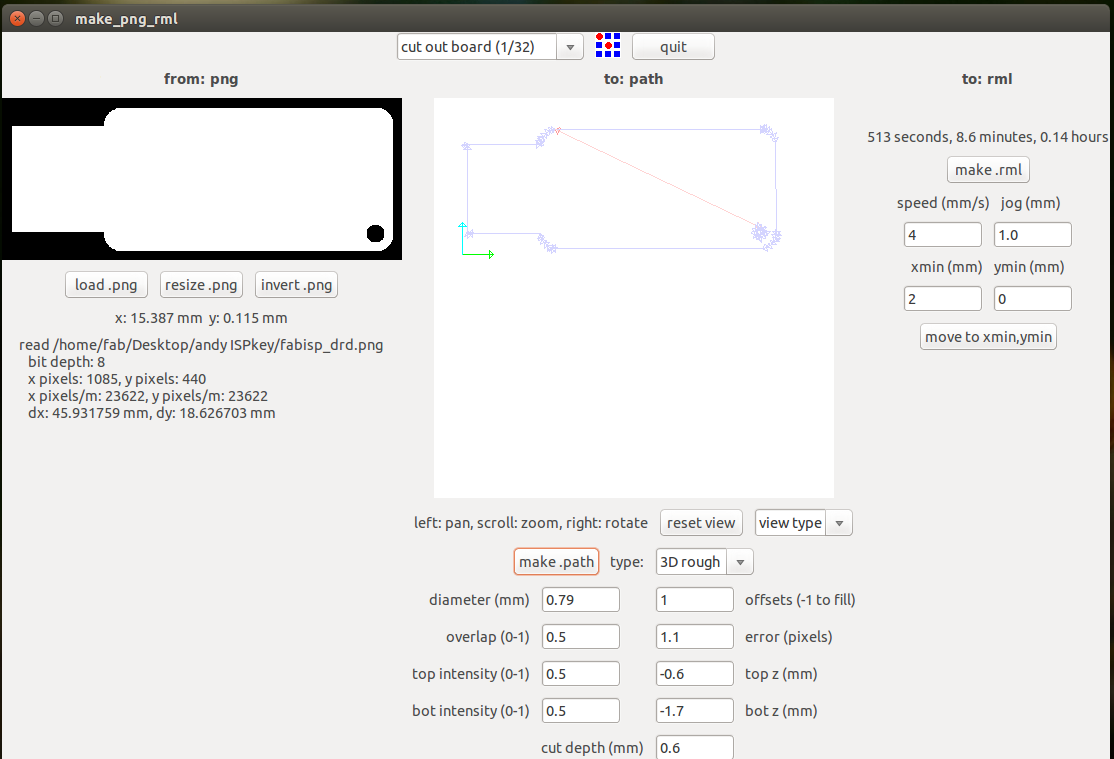Click the load .png button

point(106,285)
